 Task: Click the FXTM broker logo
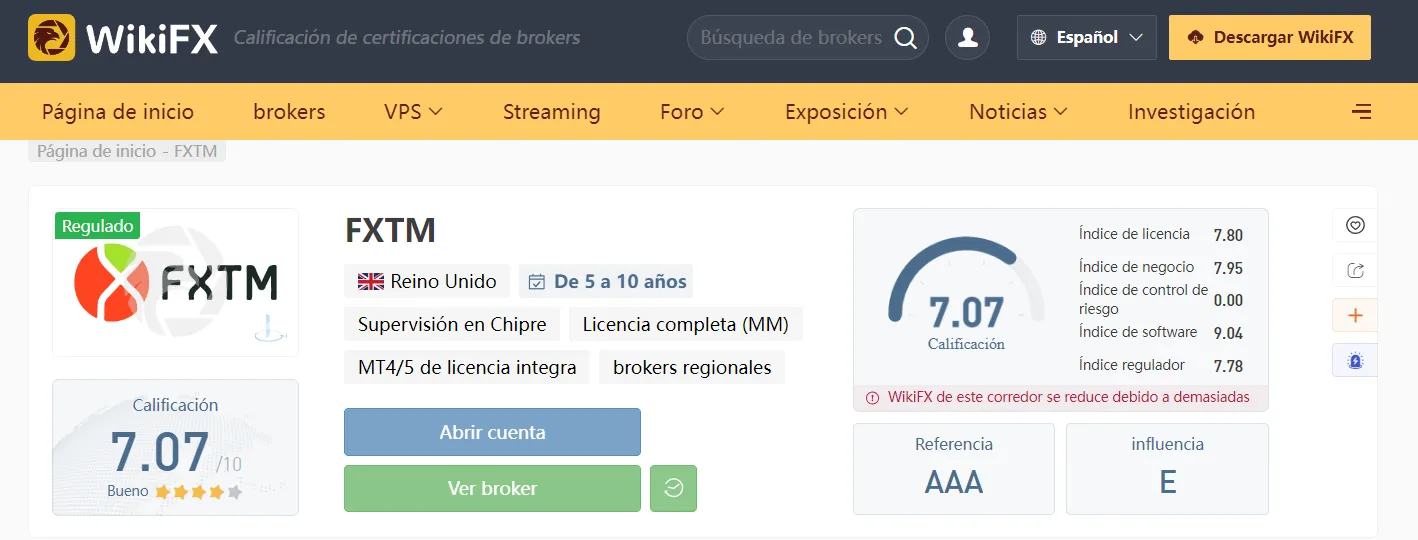[x=176, y=283]
